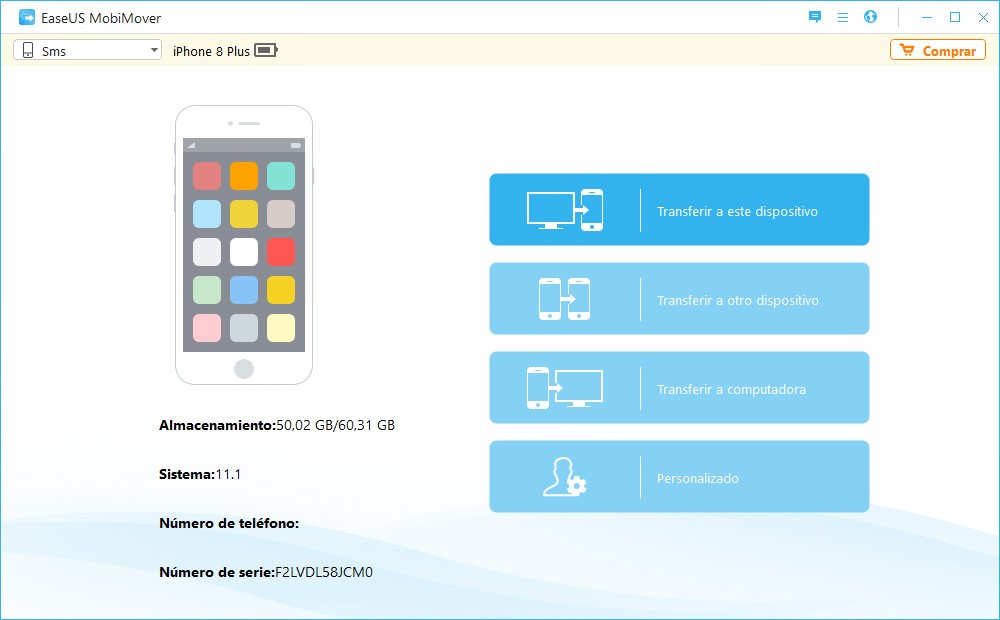This screenshot has height=620, width=1000.
Task: Click the Número de teléfono label
Action: pyautogui.click(x=229, y=524)
